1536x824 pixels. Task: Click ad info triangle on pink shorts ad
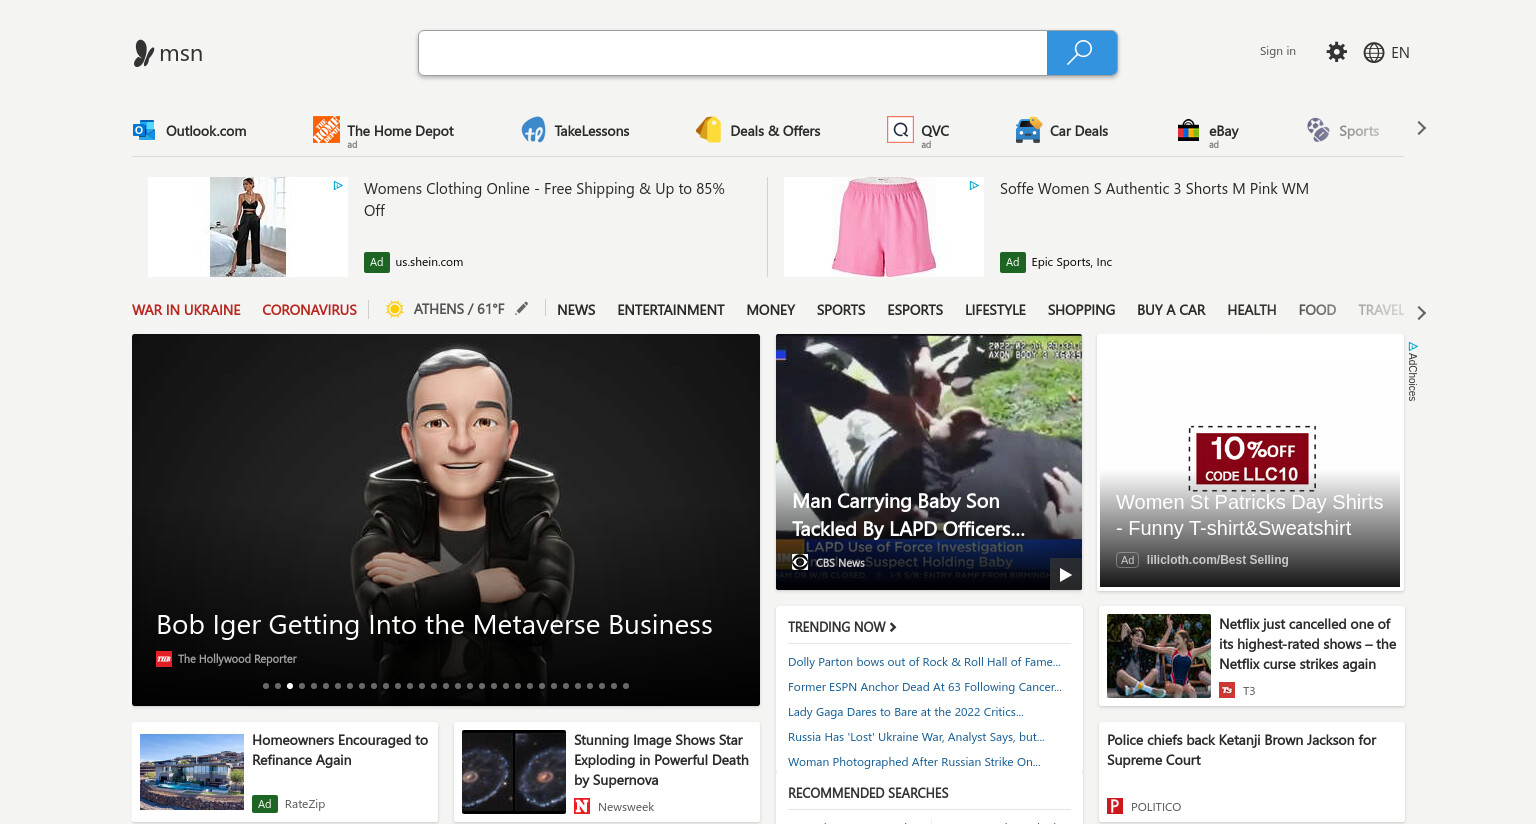coord(974,185)
